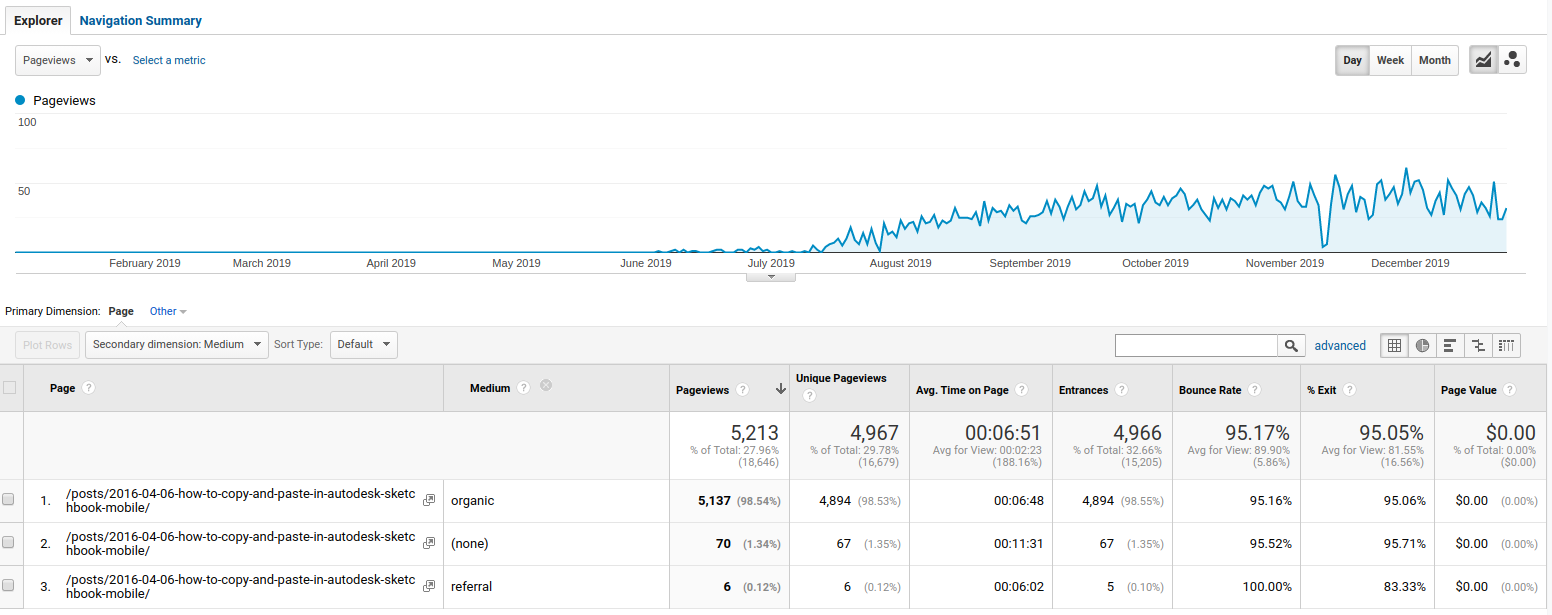1552x615 pixels.
Task: Open the pivot table view
Action: tap(1506, 345)
